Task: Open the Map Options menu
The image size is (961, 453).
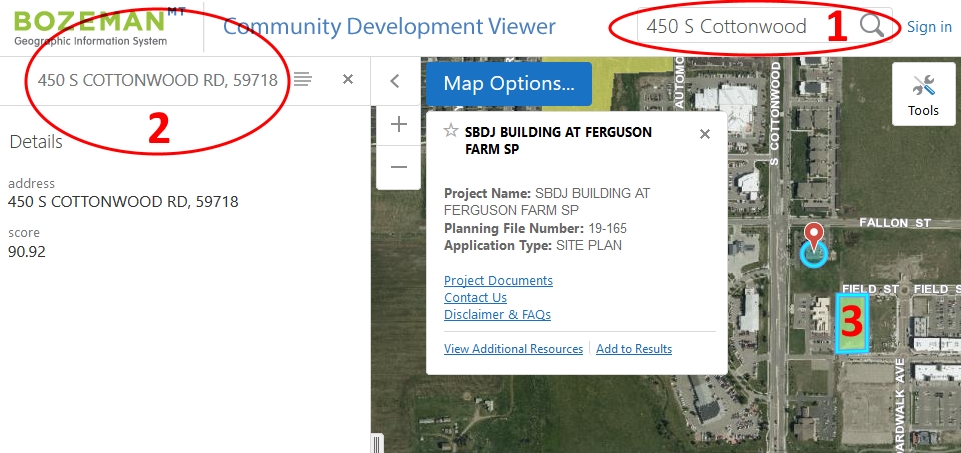Action: coord(508,83)
